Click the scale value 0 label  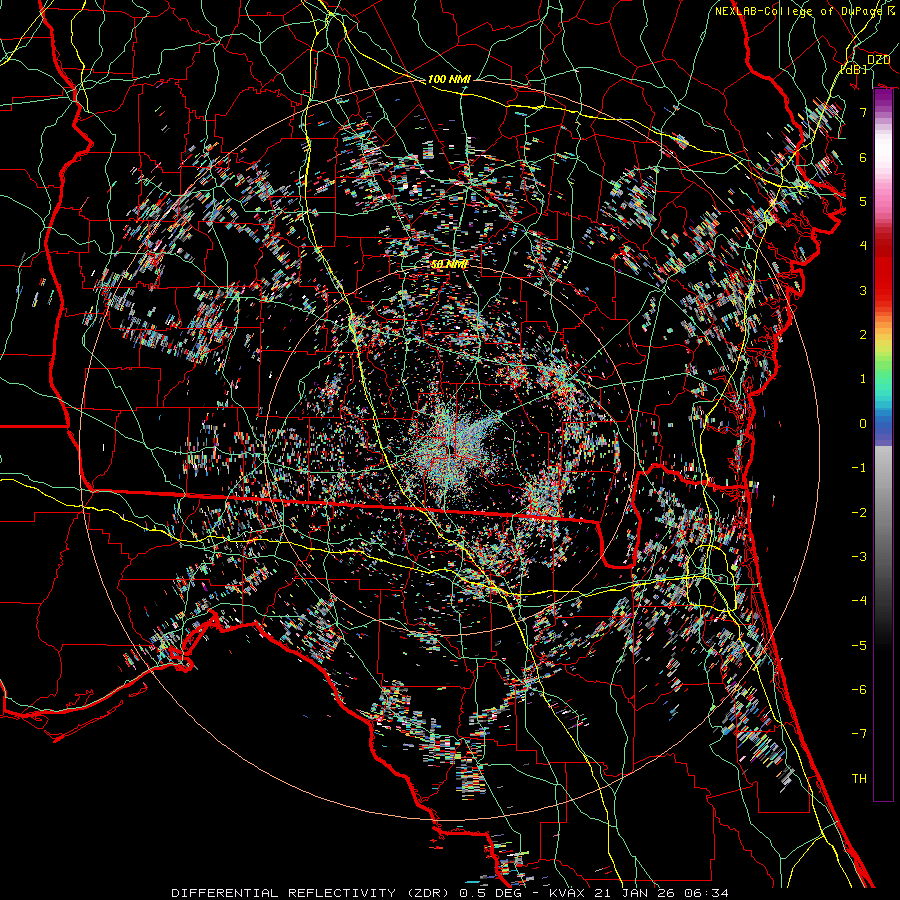(863, 424)
